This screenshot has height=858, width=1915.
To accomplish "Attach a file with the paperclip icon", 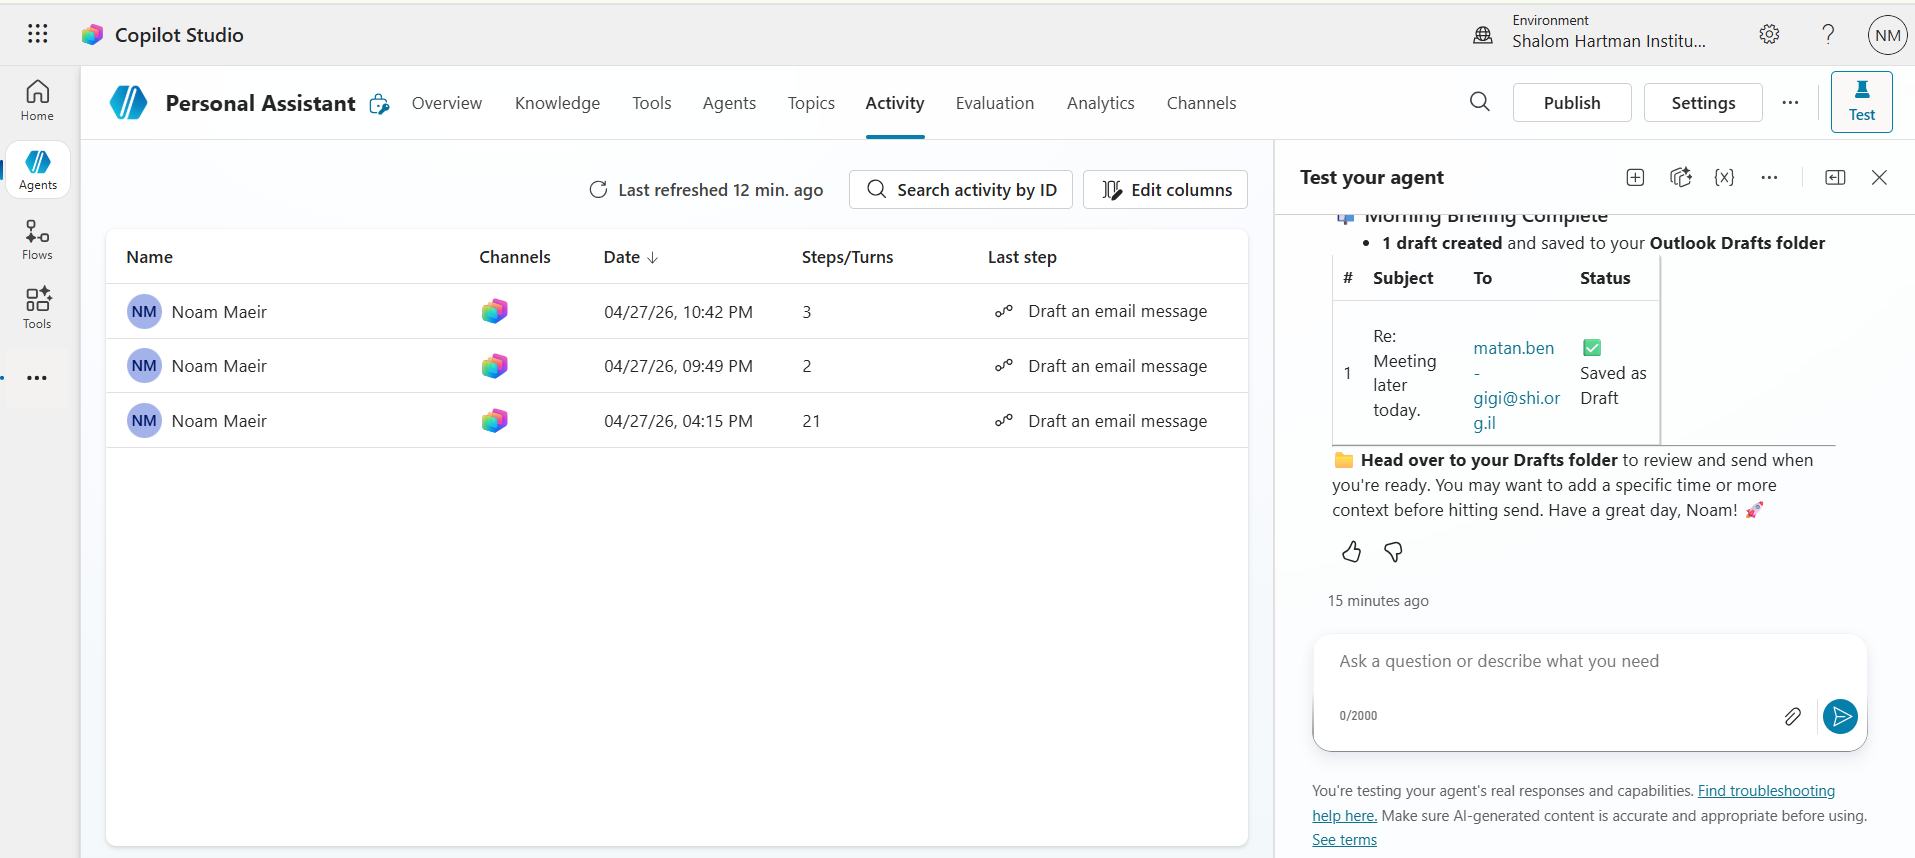I will (1792, 716).
